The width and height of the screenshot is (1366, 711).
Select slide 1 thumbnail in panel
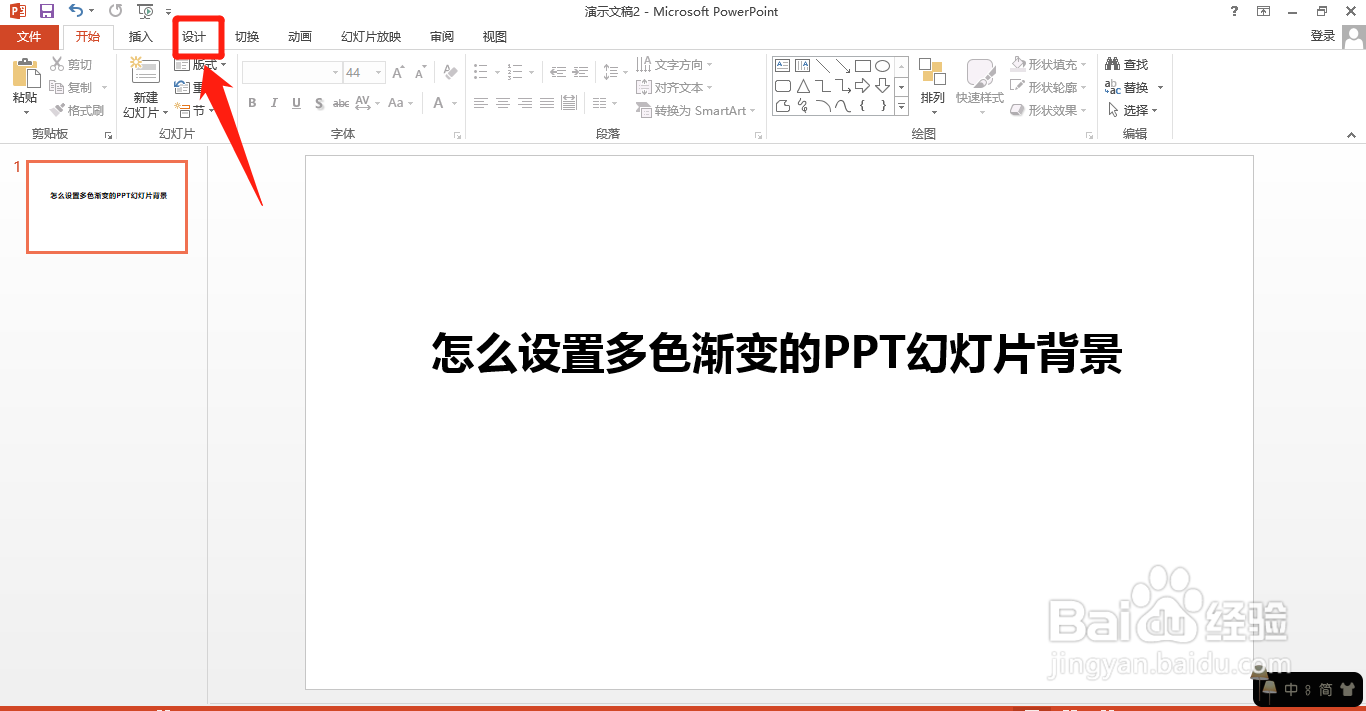[x=107, y=206]
